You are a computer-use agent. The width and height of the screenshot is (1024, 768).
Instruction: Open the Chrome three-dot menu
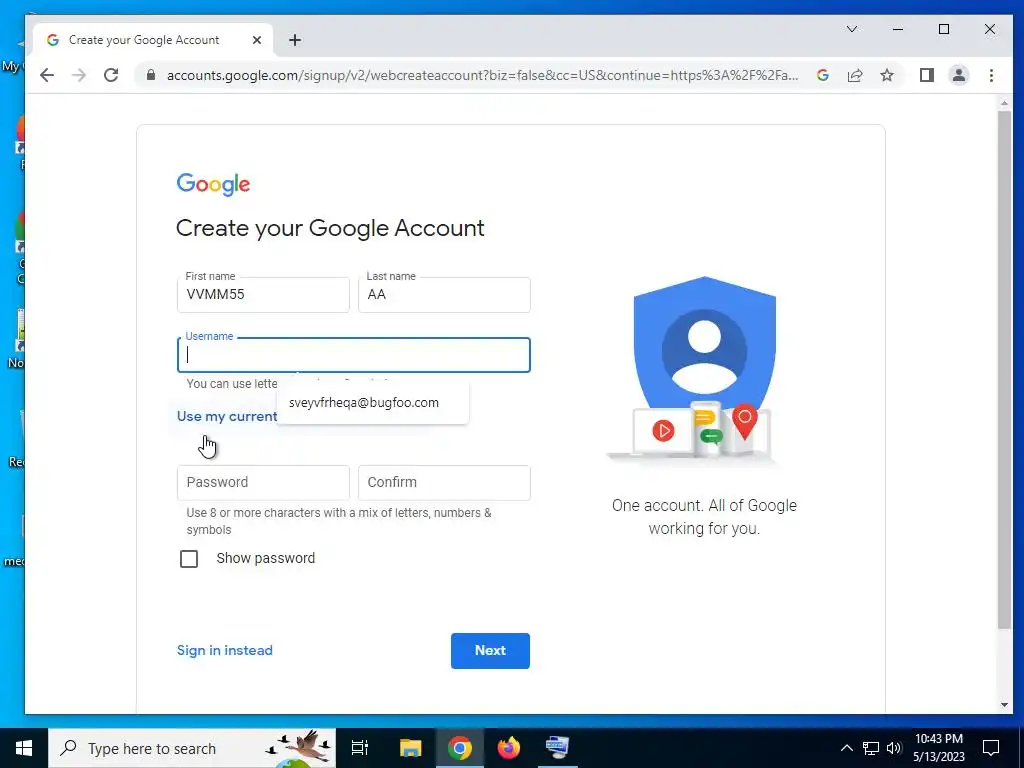point(991,75)
